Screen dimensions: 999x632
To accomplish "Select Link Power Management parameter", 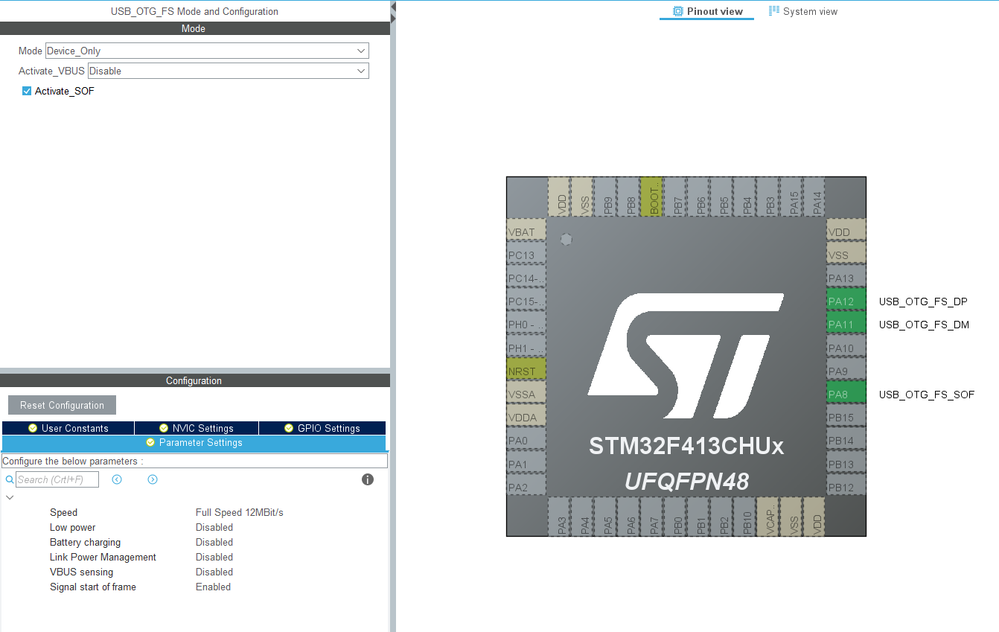I will 103,557.
